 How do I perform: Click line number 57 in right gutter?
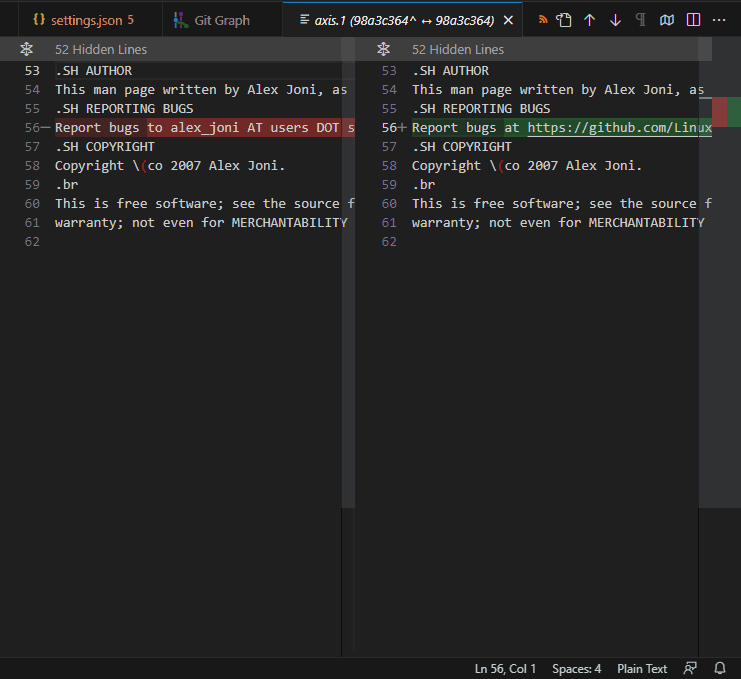[389, 147]
